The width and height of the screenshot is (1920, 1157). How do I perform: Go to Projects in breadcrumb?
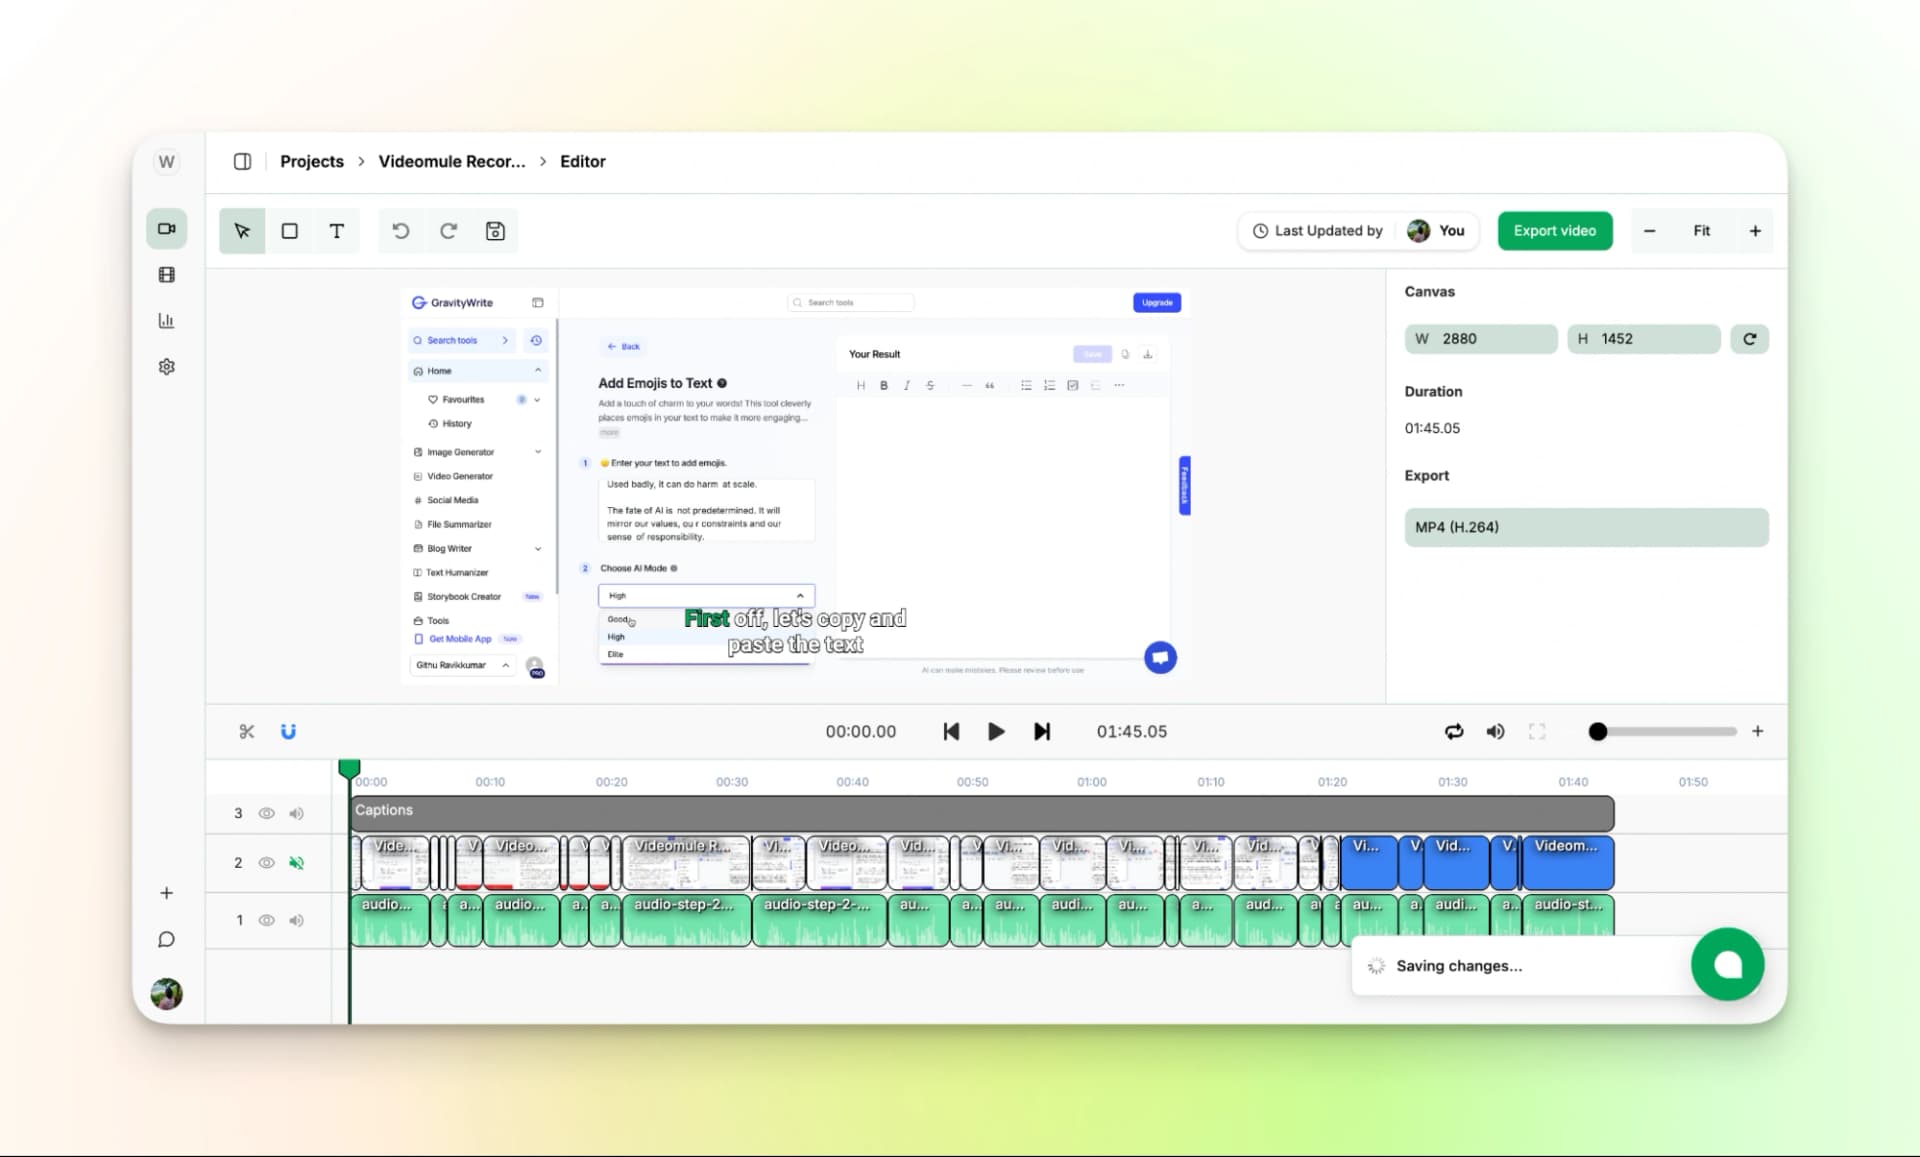click(x=311, y=161)
